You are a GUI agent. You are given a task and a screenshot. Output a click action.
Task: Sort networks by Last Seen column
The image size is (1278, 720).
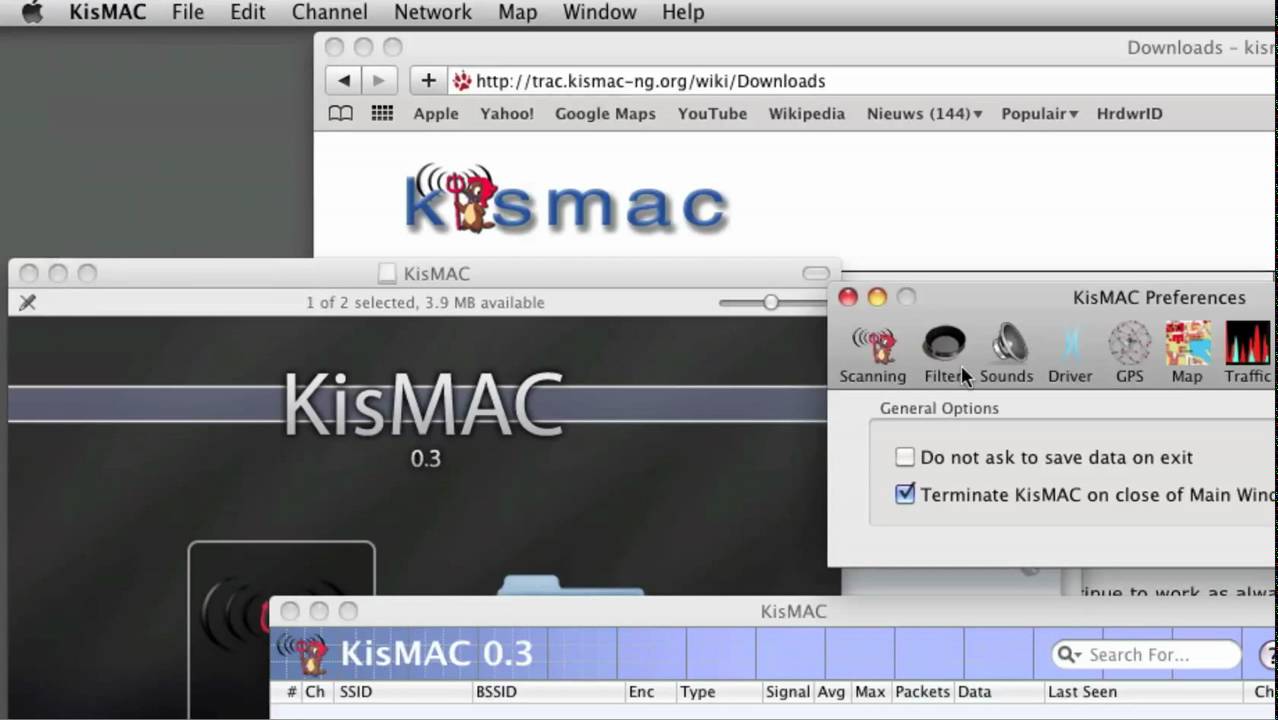point(1142,692)
